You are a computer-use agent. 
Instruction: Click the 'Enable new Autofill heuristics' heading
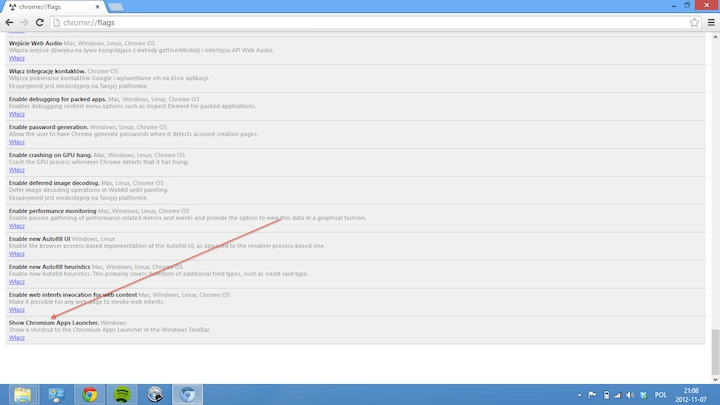coord(50,267)
